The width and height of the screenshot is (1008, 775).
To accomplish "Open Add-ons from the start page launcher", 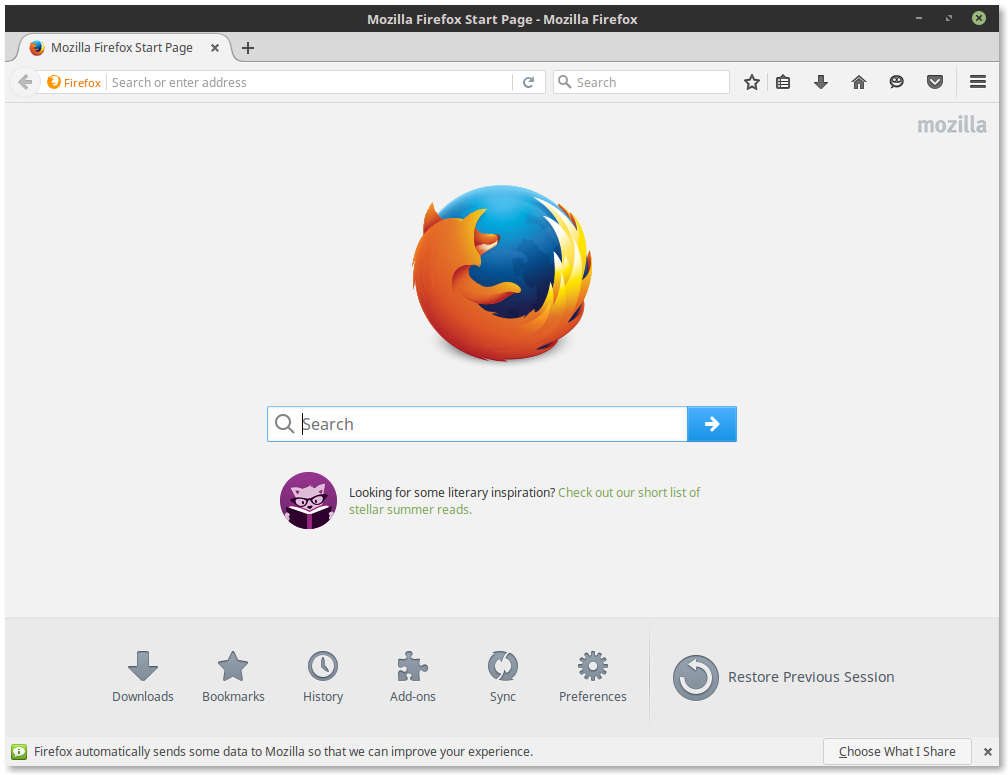I will [x=413, y=677].
